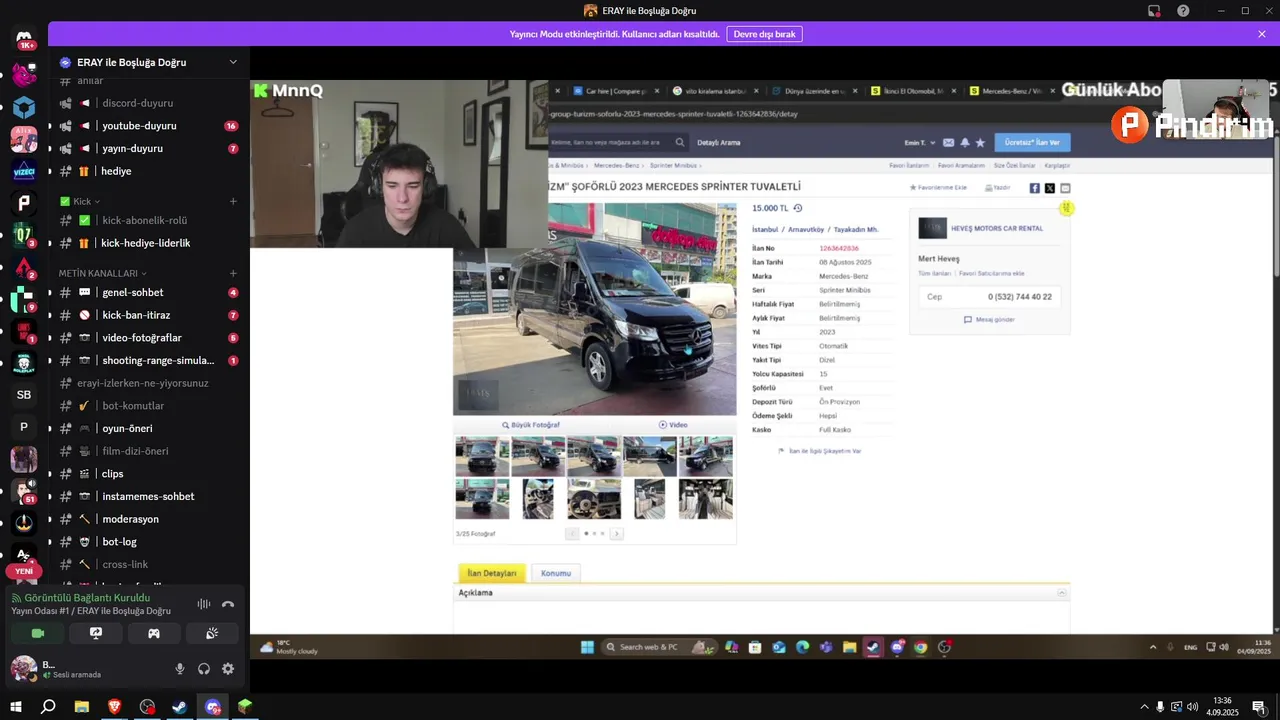Switch to 'İlan Detayları' tab in stream

[492, 573]
